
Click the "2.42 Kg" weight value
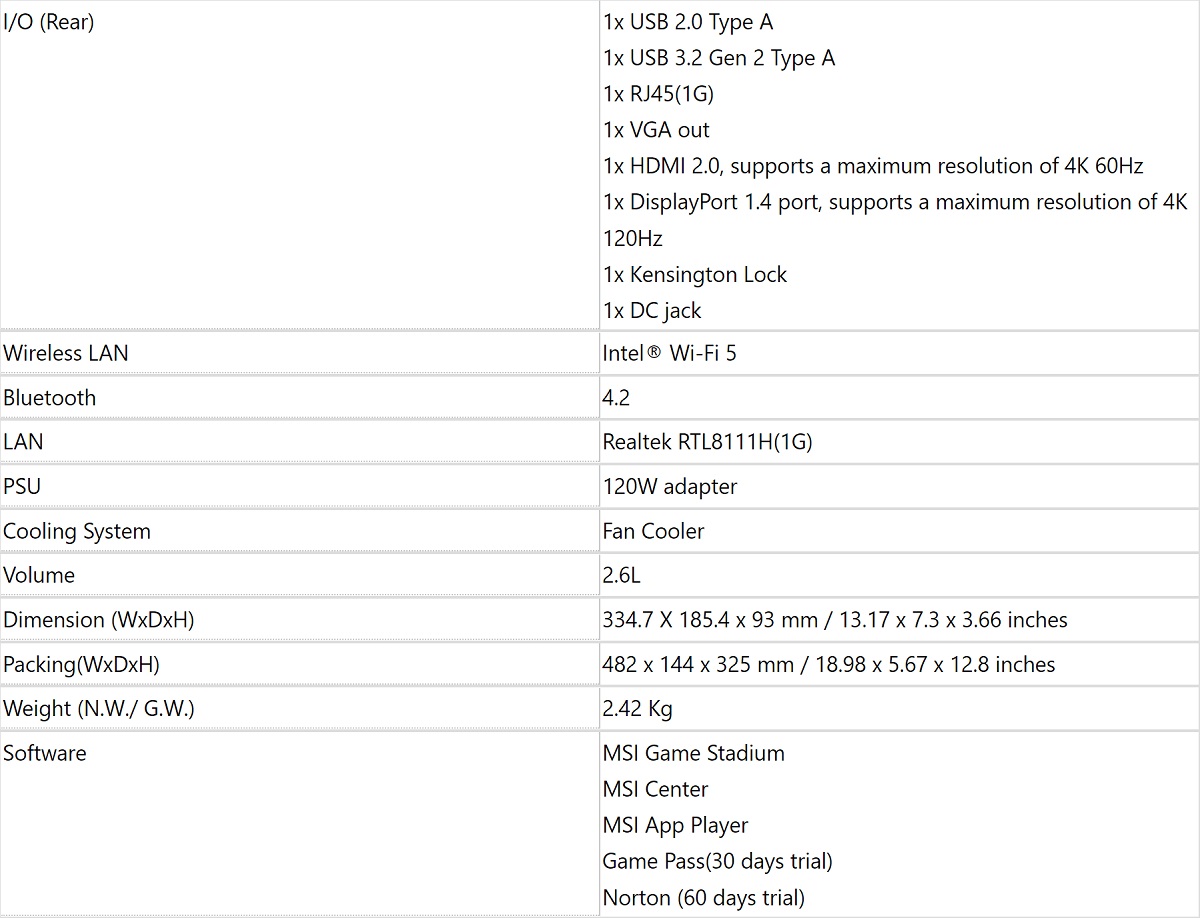tap(637, 709)
